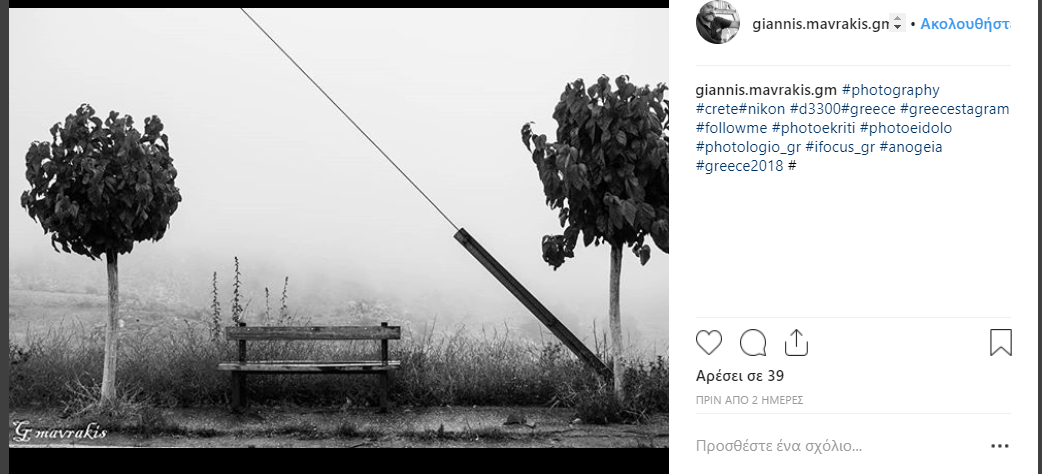Open comments with the speech bubble icon

(x=753, y=343)
